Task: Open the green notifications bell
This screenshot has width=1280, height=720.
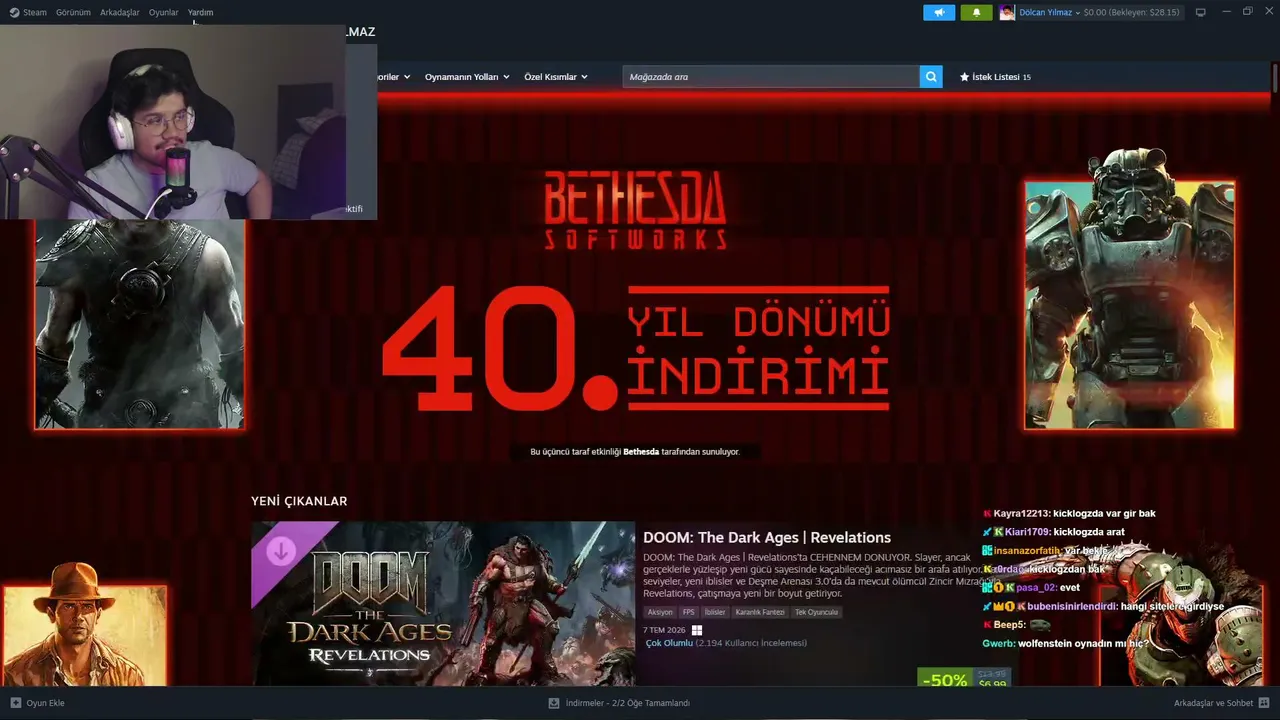Action: pyautogui.click(x=976, y=12)
